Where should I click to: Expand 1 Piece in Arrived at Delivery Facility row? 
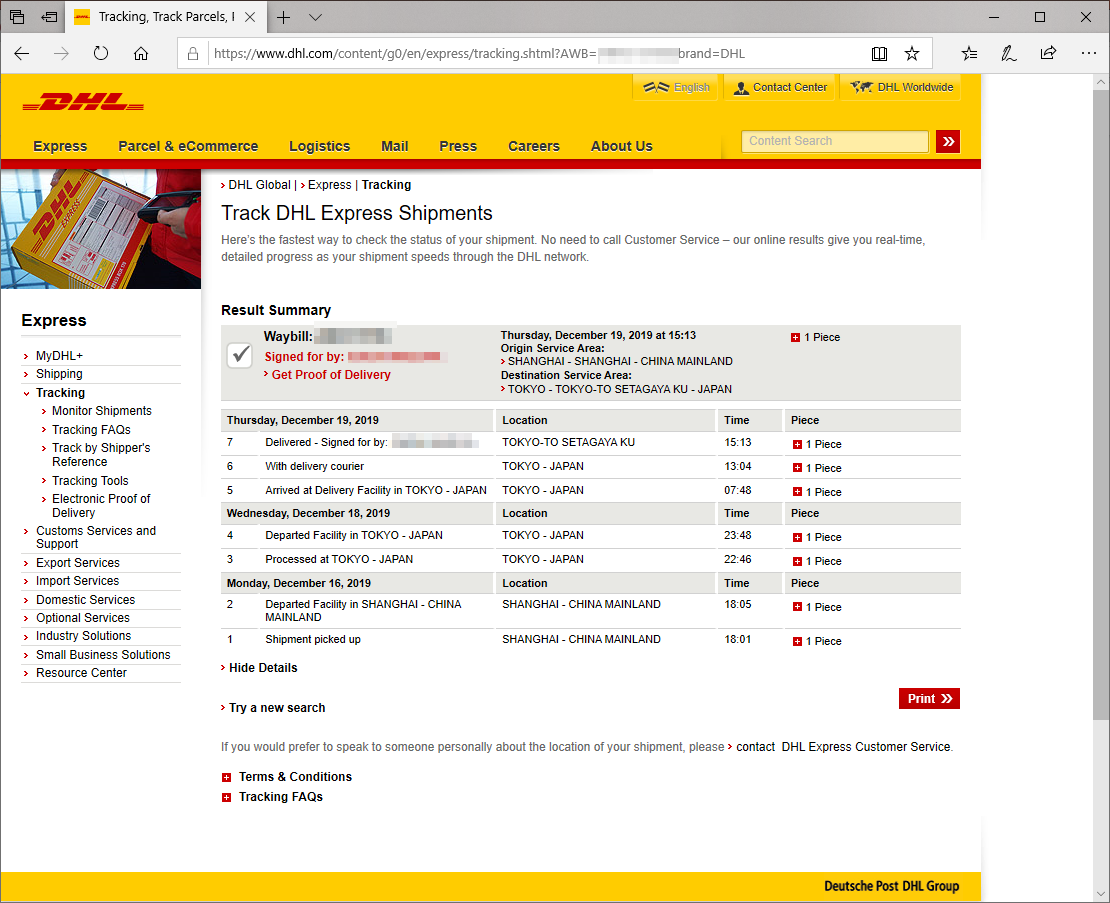pos(797,493)
